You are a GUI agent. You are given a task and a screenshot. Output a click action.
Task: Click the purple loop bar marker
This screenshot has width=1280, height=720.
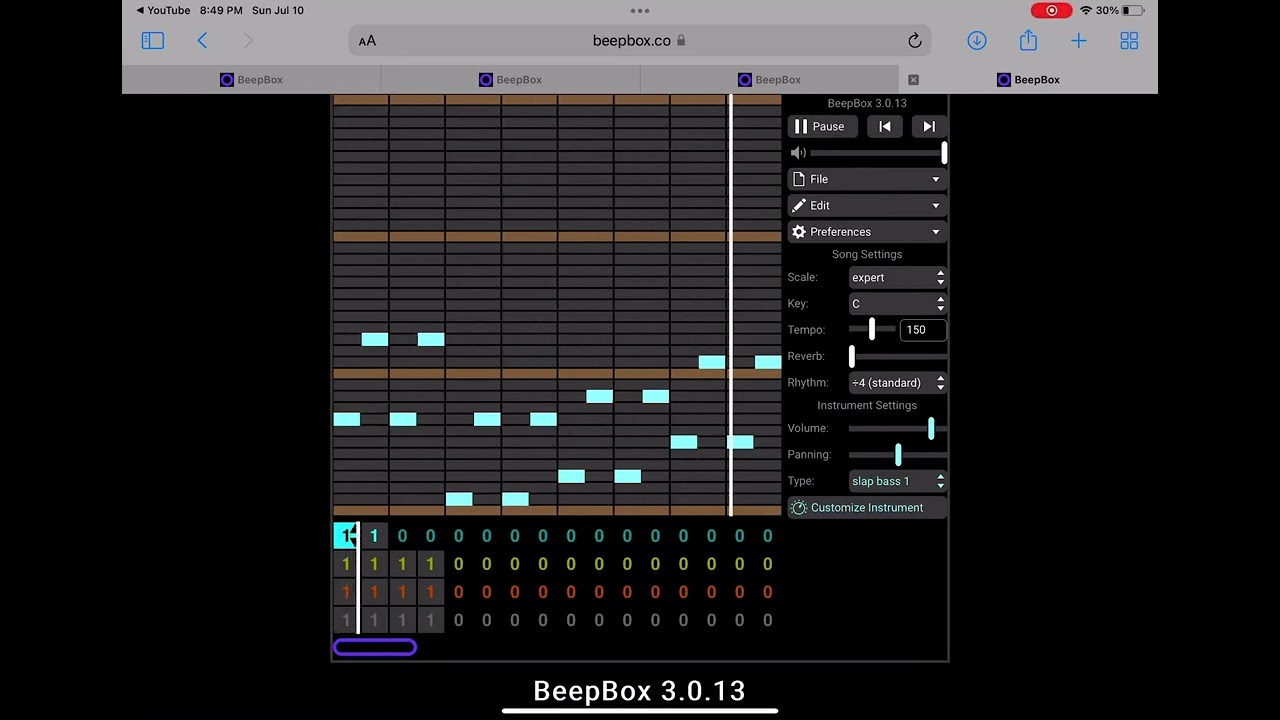(375, 648)
